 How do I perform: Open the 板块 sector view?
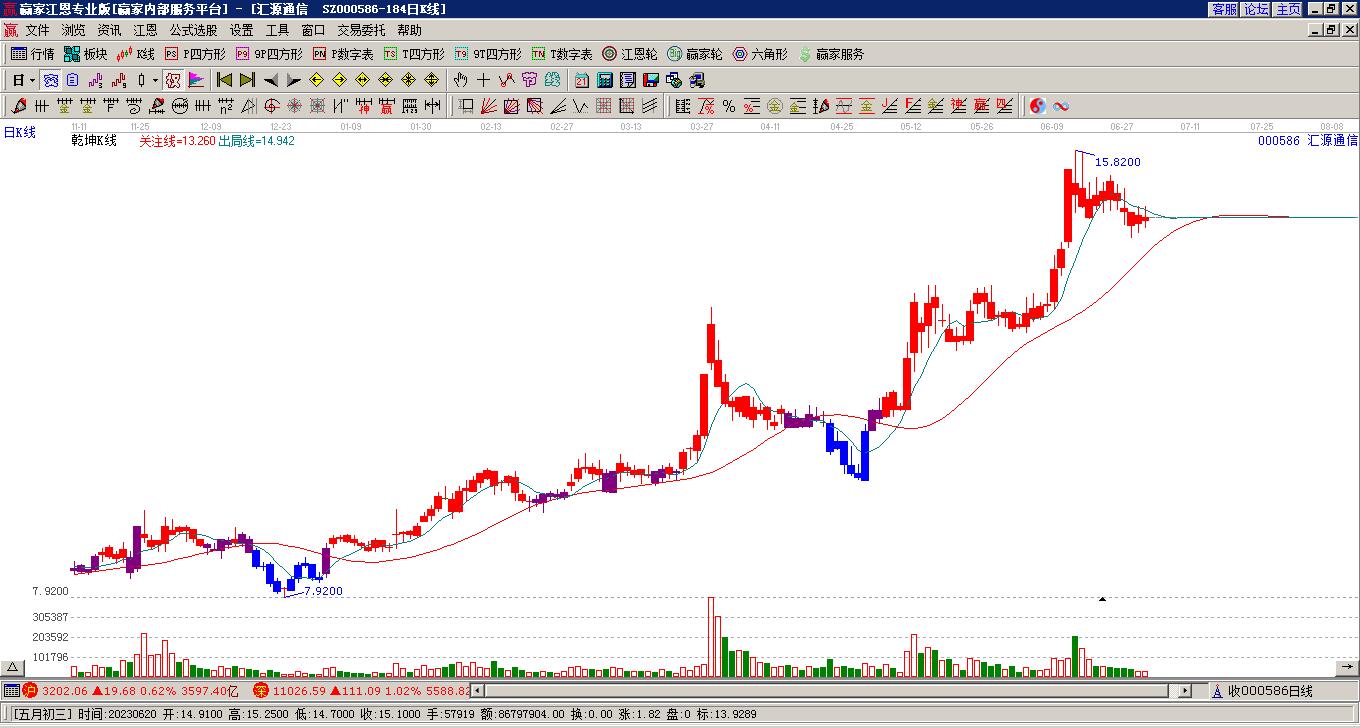85,54
